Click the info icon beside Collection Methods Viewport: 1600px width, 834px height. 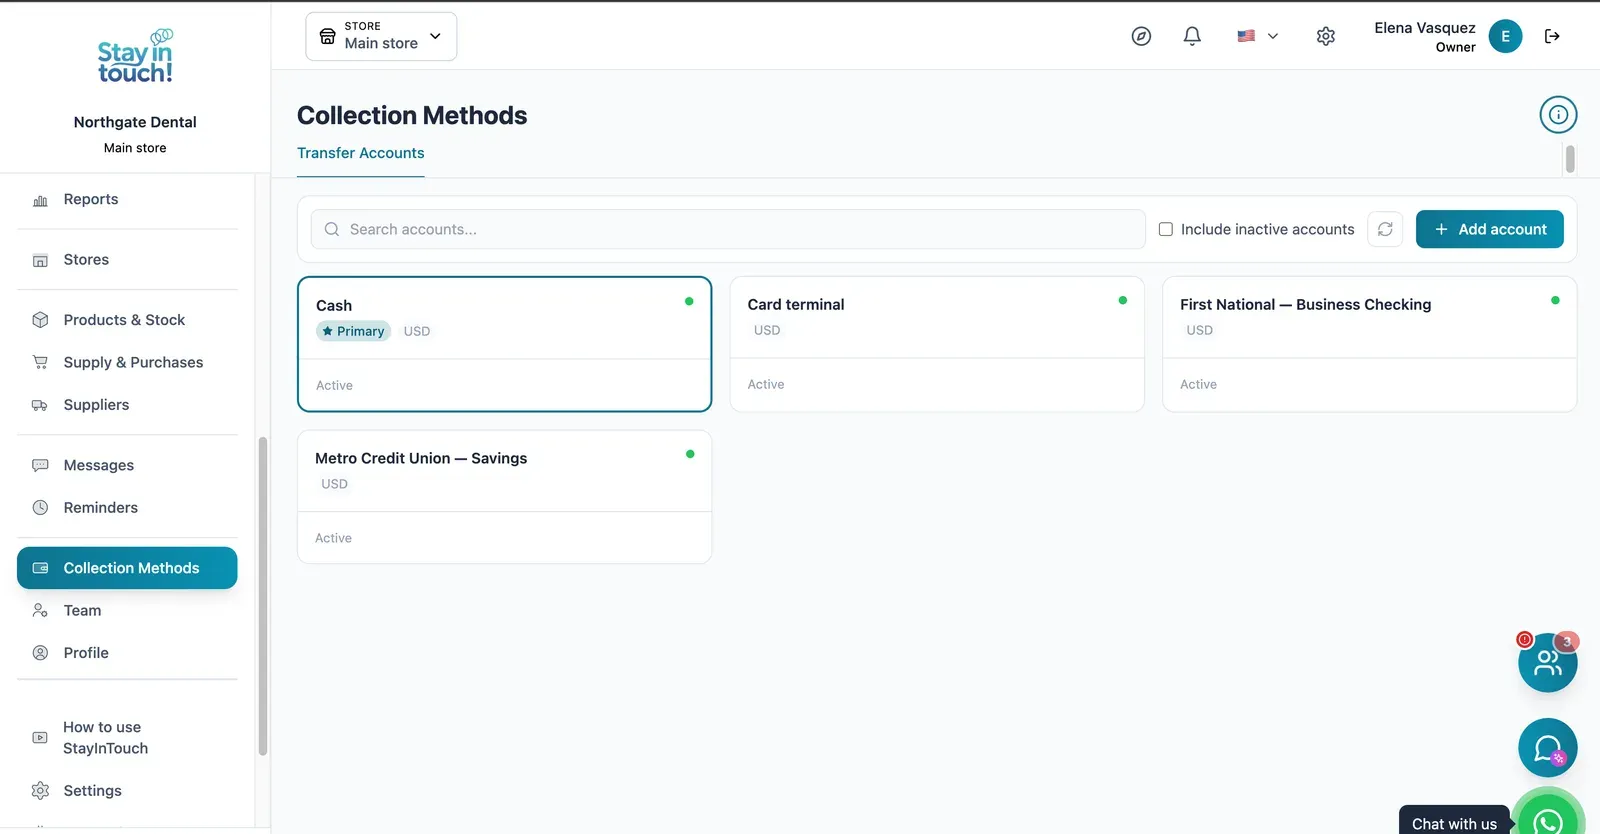(1558, 115)
